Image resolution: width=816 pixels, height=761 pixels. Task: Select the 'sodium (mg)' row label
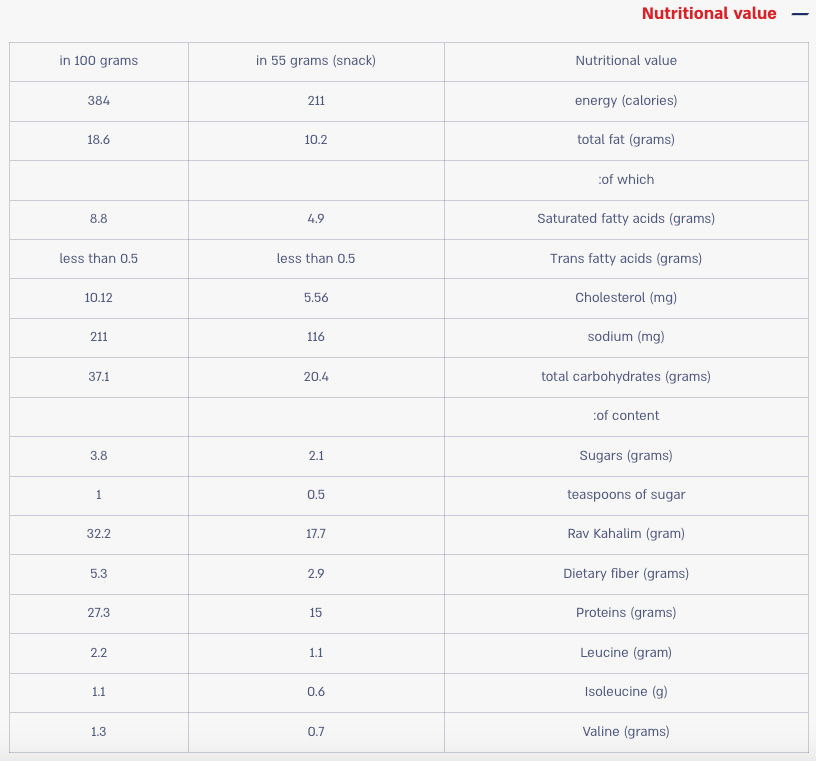click(626, 337)
